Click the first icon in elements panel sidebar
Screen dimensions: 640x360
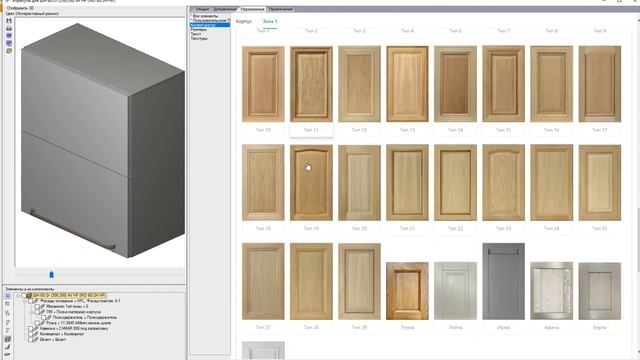click(x=7, y=296)
